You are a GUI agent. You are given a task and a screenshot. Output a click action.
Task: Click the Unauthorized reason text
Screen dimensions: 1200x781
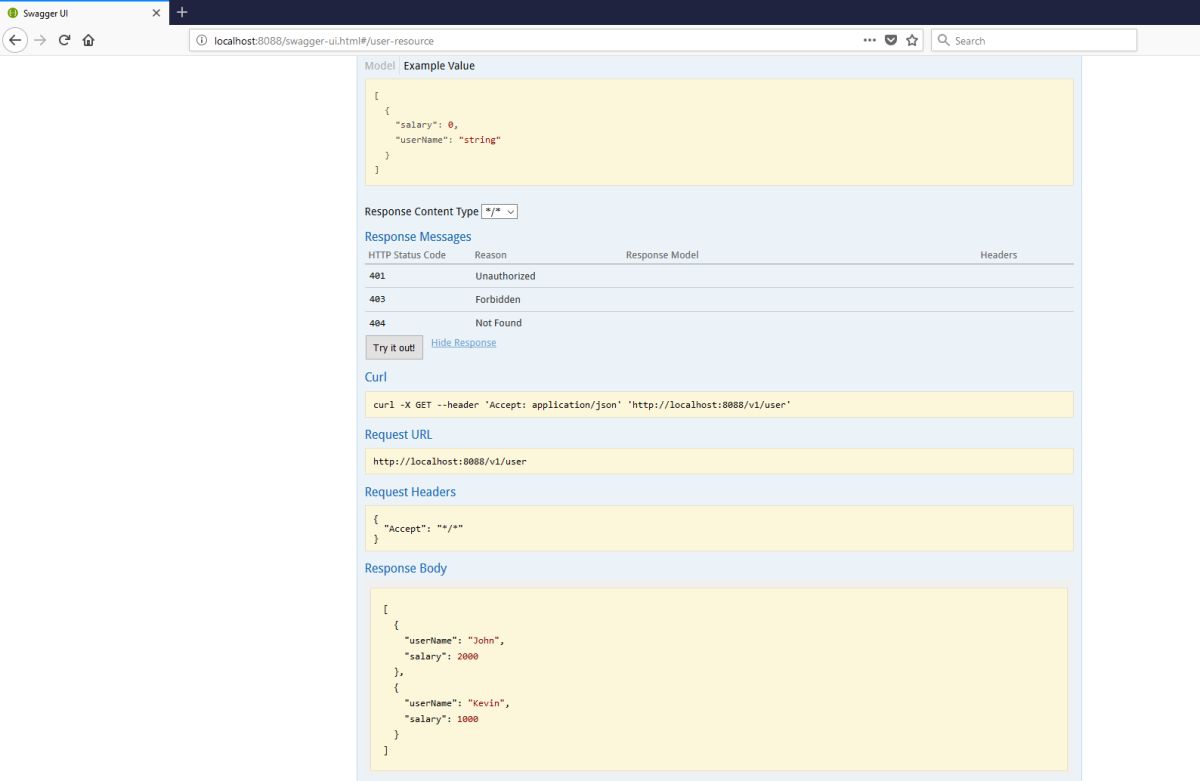505,276
